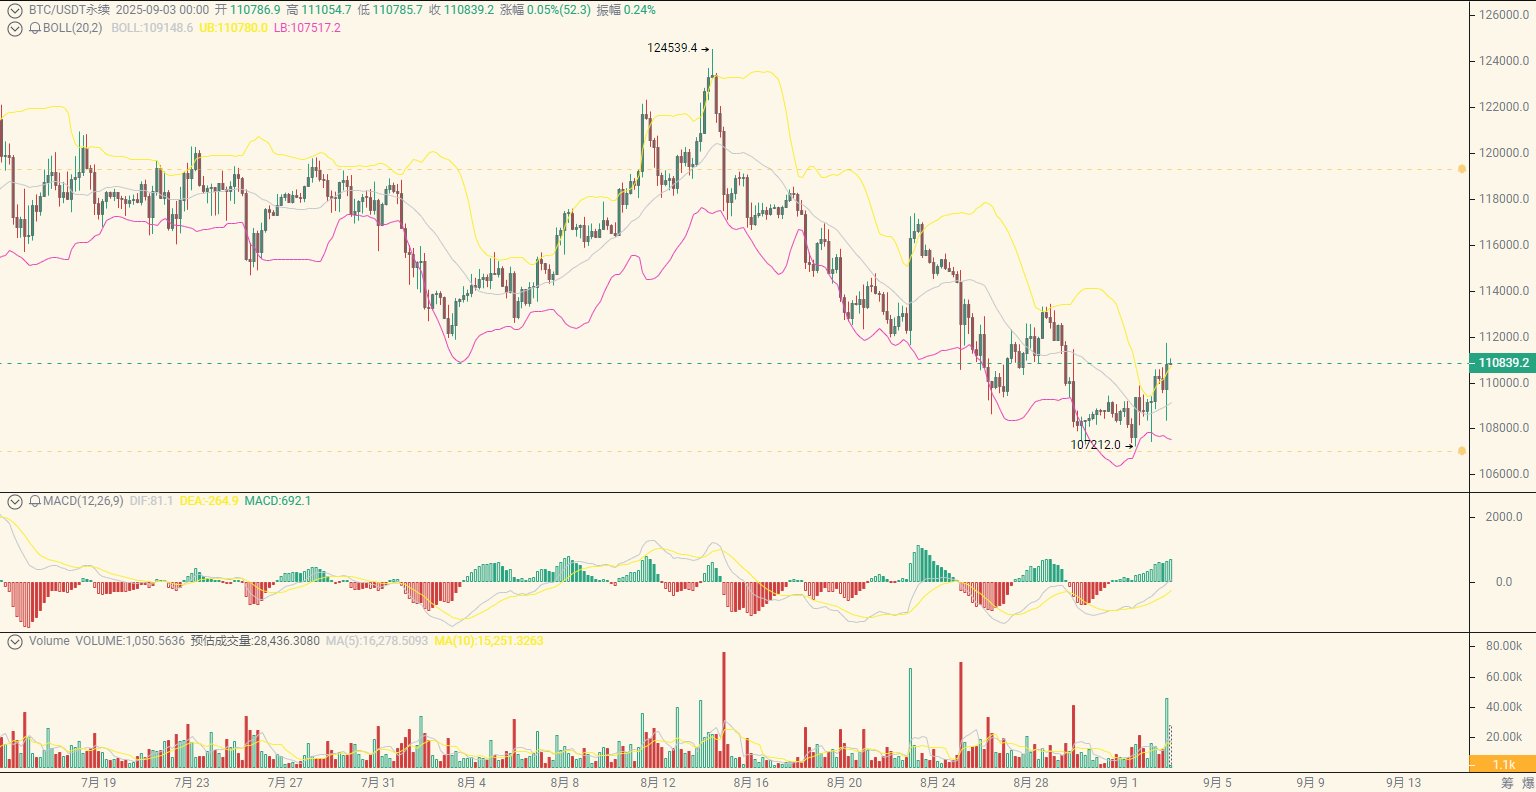Click the 107212.0 low price marker
The width and height of the screenshot is (1536, 792).
pos(1095,445)
